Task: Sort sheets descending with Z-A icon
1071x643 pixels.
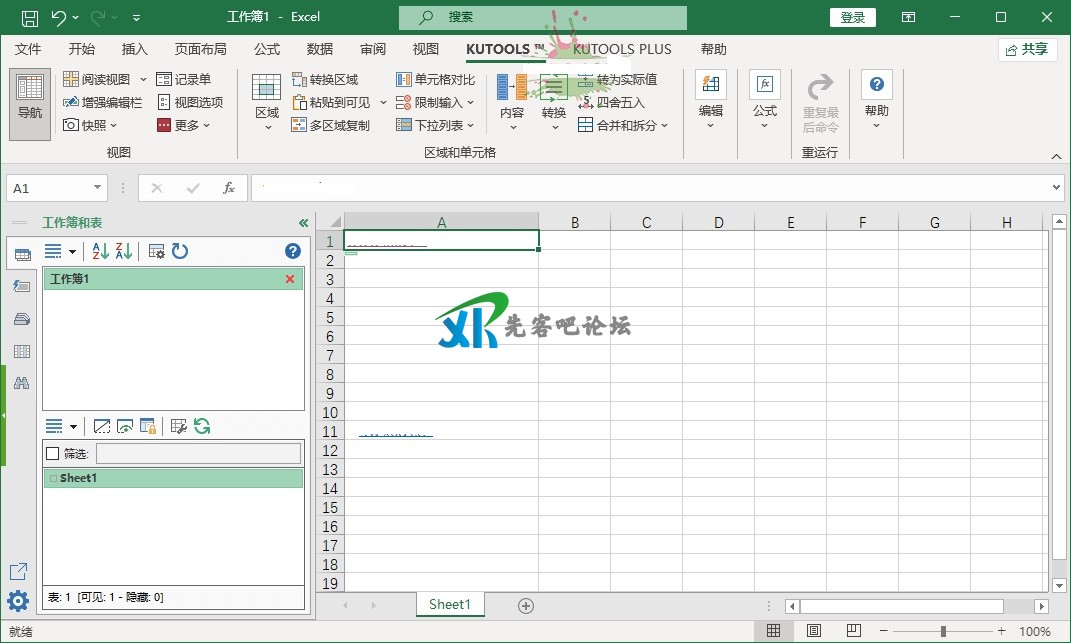Action: [x=123, y=251]
